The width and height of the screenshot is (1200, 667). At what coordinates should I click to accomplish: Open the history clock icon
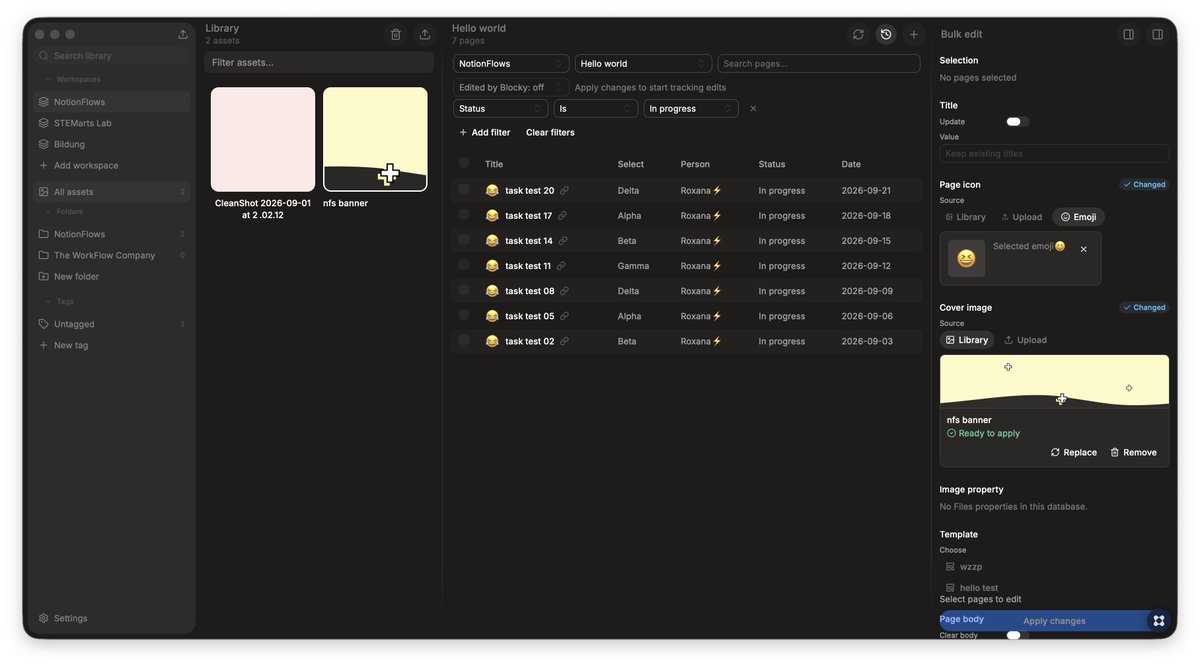coord(886,34)
